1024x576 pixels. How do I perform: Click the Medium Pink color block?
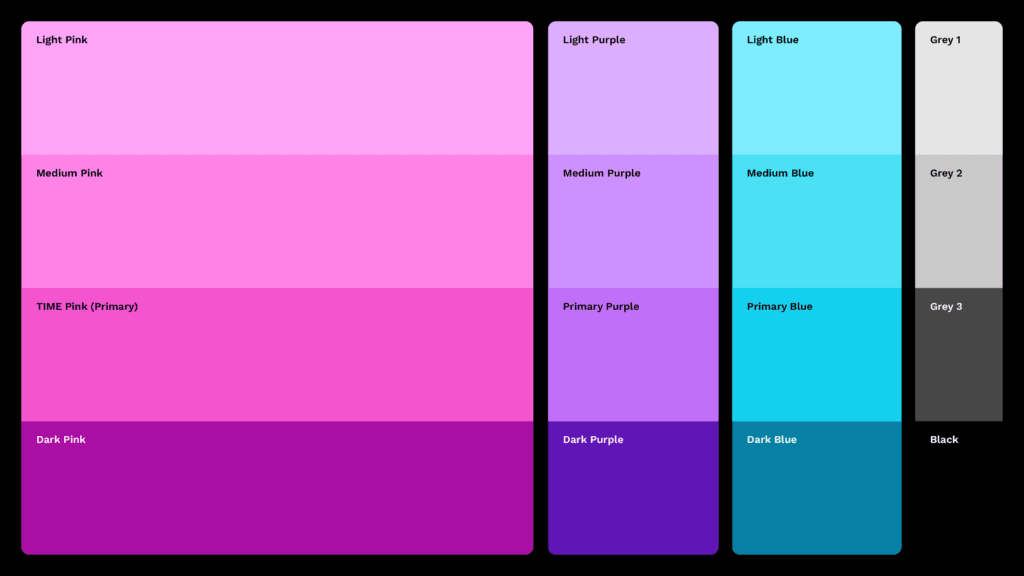[x=277, y=221]
